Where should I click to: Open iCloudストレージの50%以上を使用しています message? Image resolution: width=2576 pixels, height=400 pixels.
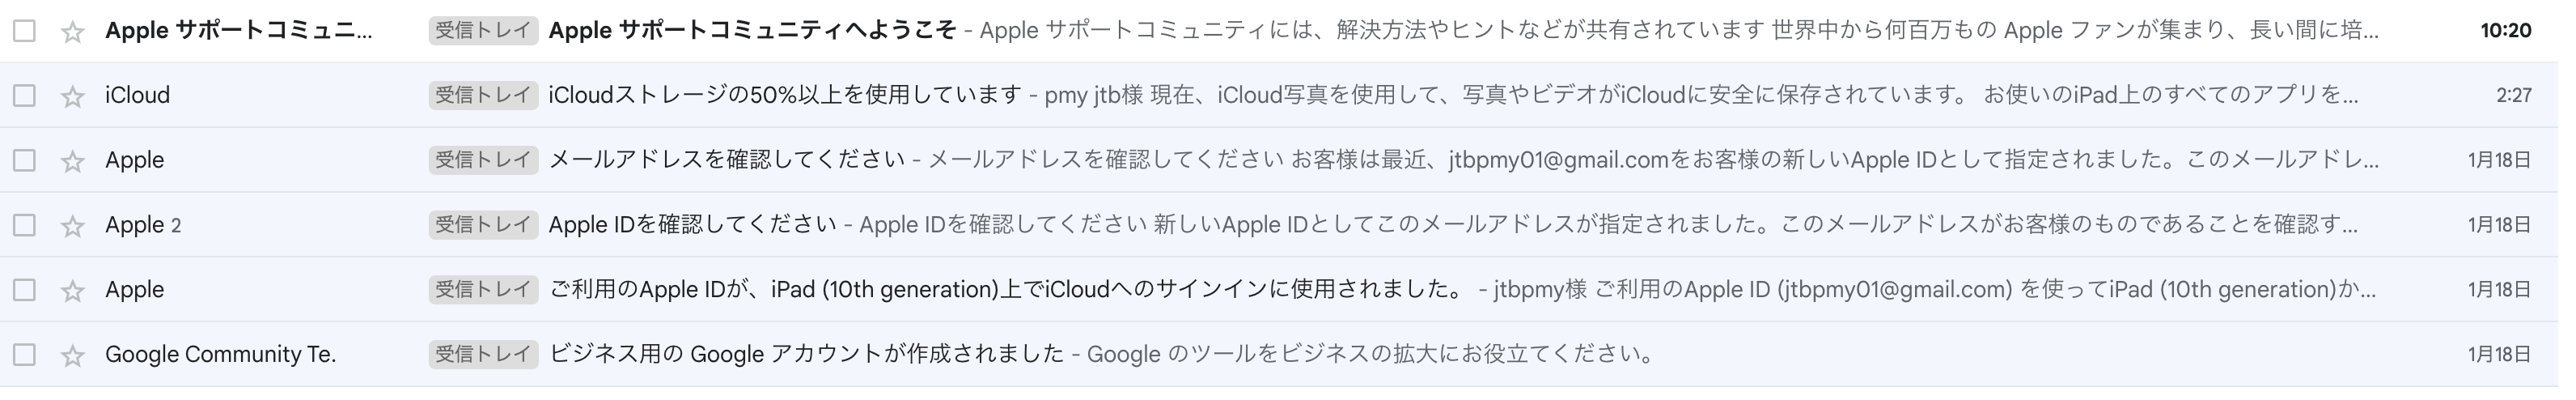coord(785,95)
